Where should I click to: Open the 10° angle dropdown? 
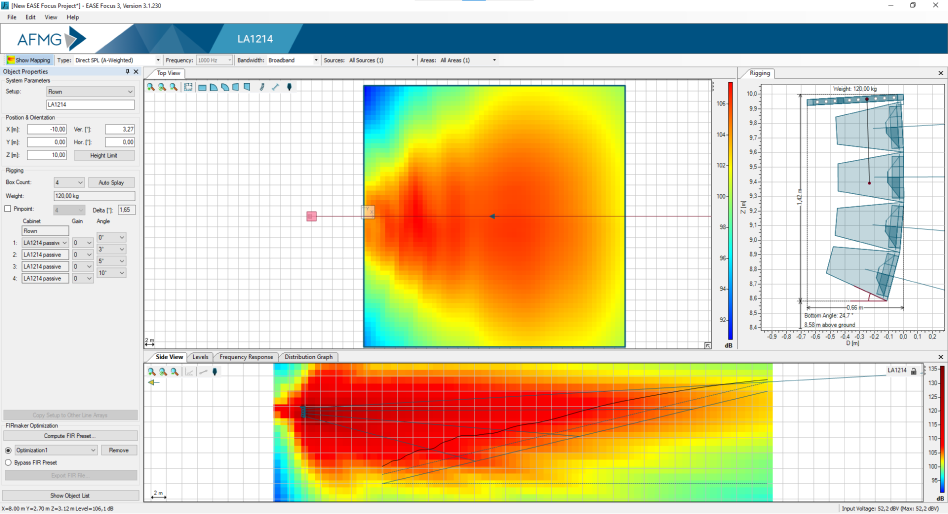click(x=112, y=273)
